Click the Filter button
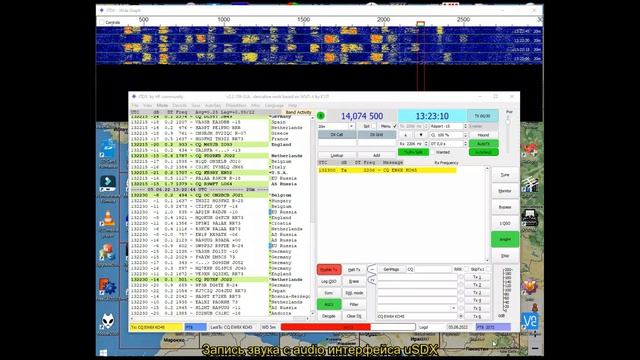This screenshot has width=640, height=360. (354, 304)
